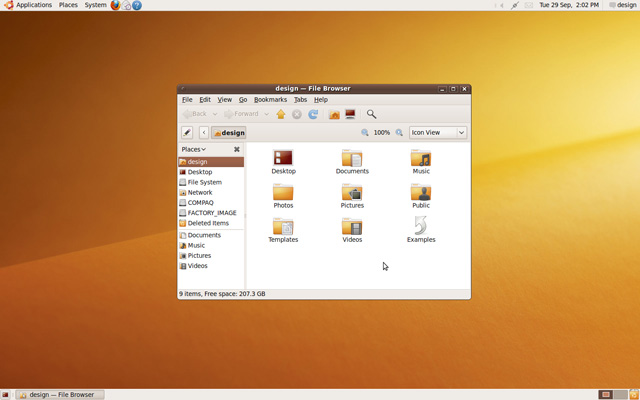Close the Places side pane
The image size is (640, 400).
[x=237, y=149]
